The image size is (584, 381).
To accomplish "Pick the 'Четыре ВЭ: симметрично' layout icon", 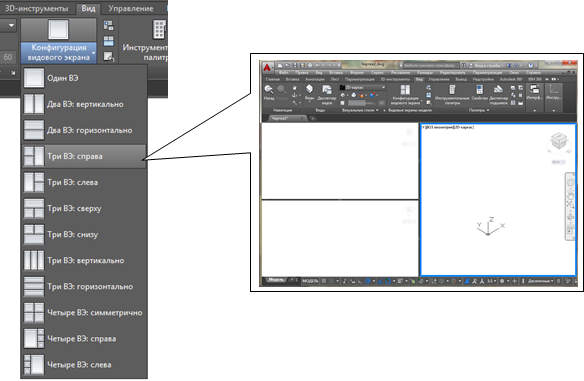I will [34, 312].
